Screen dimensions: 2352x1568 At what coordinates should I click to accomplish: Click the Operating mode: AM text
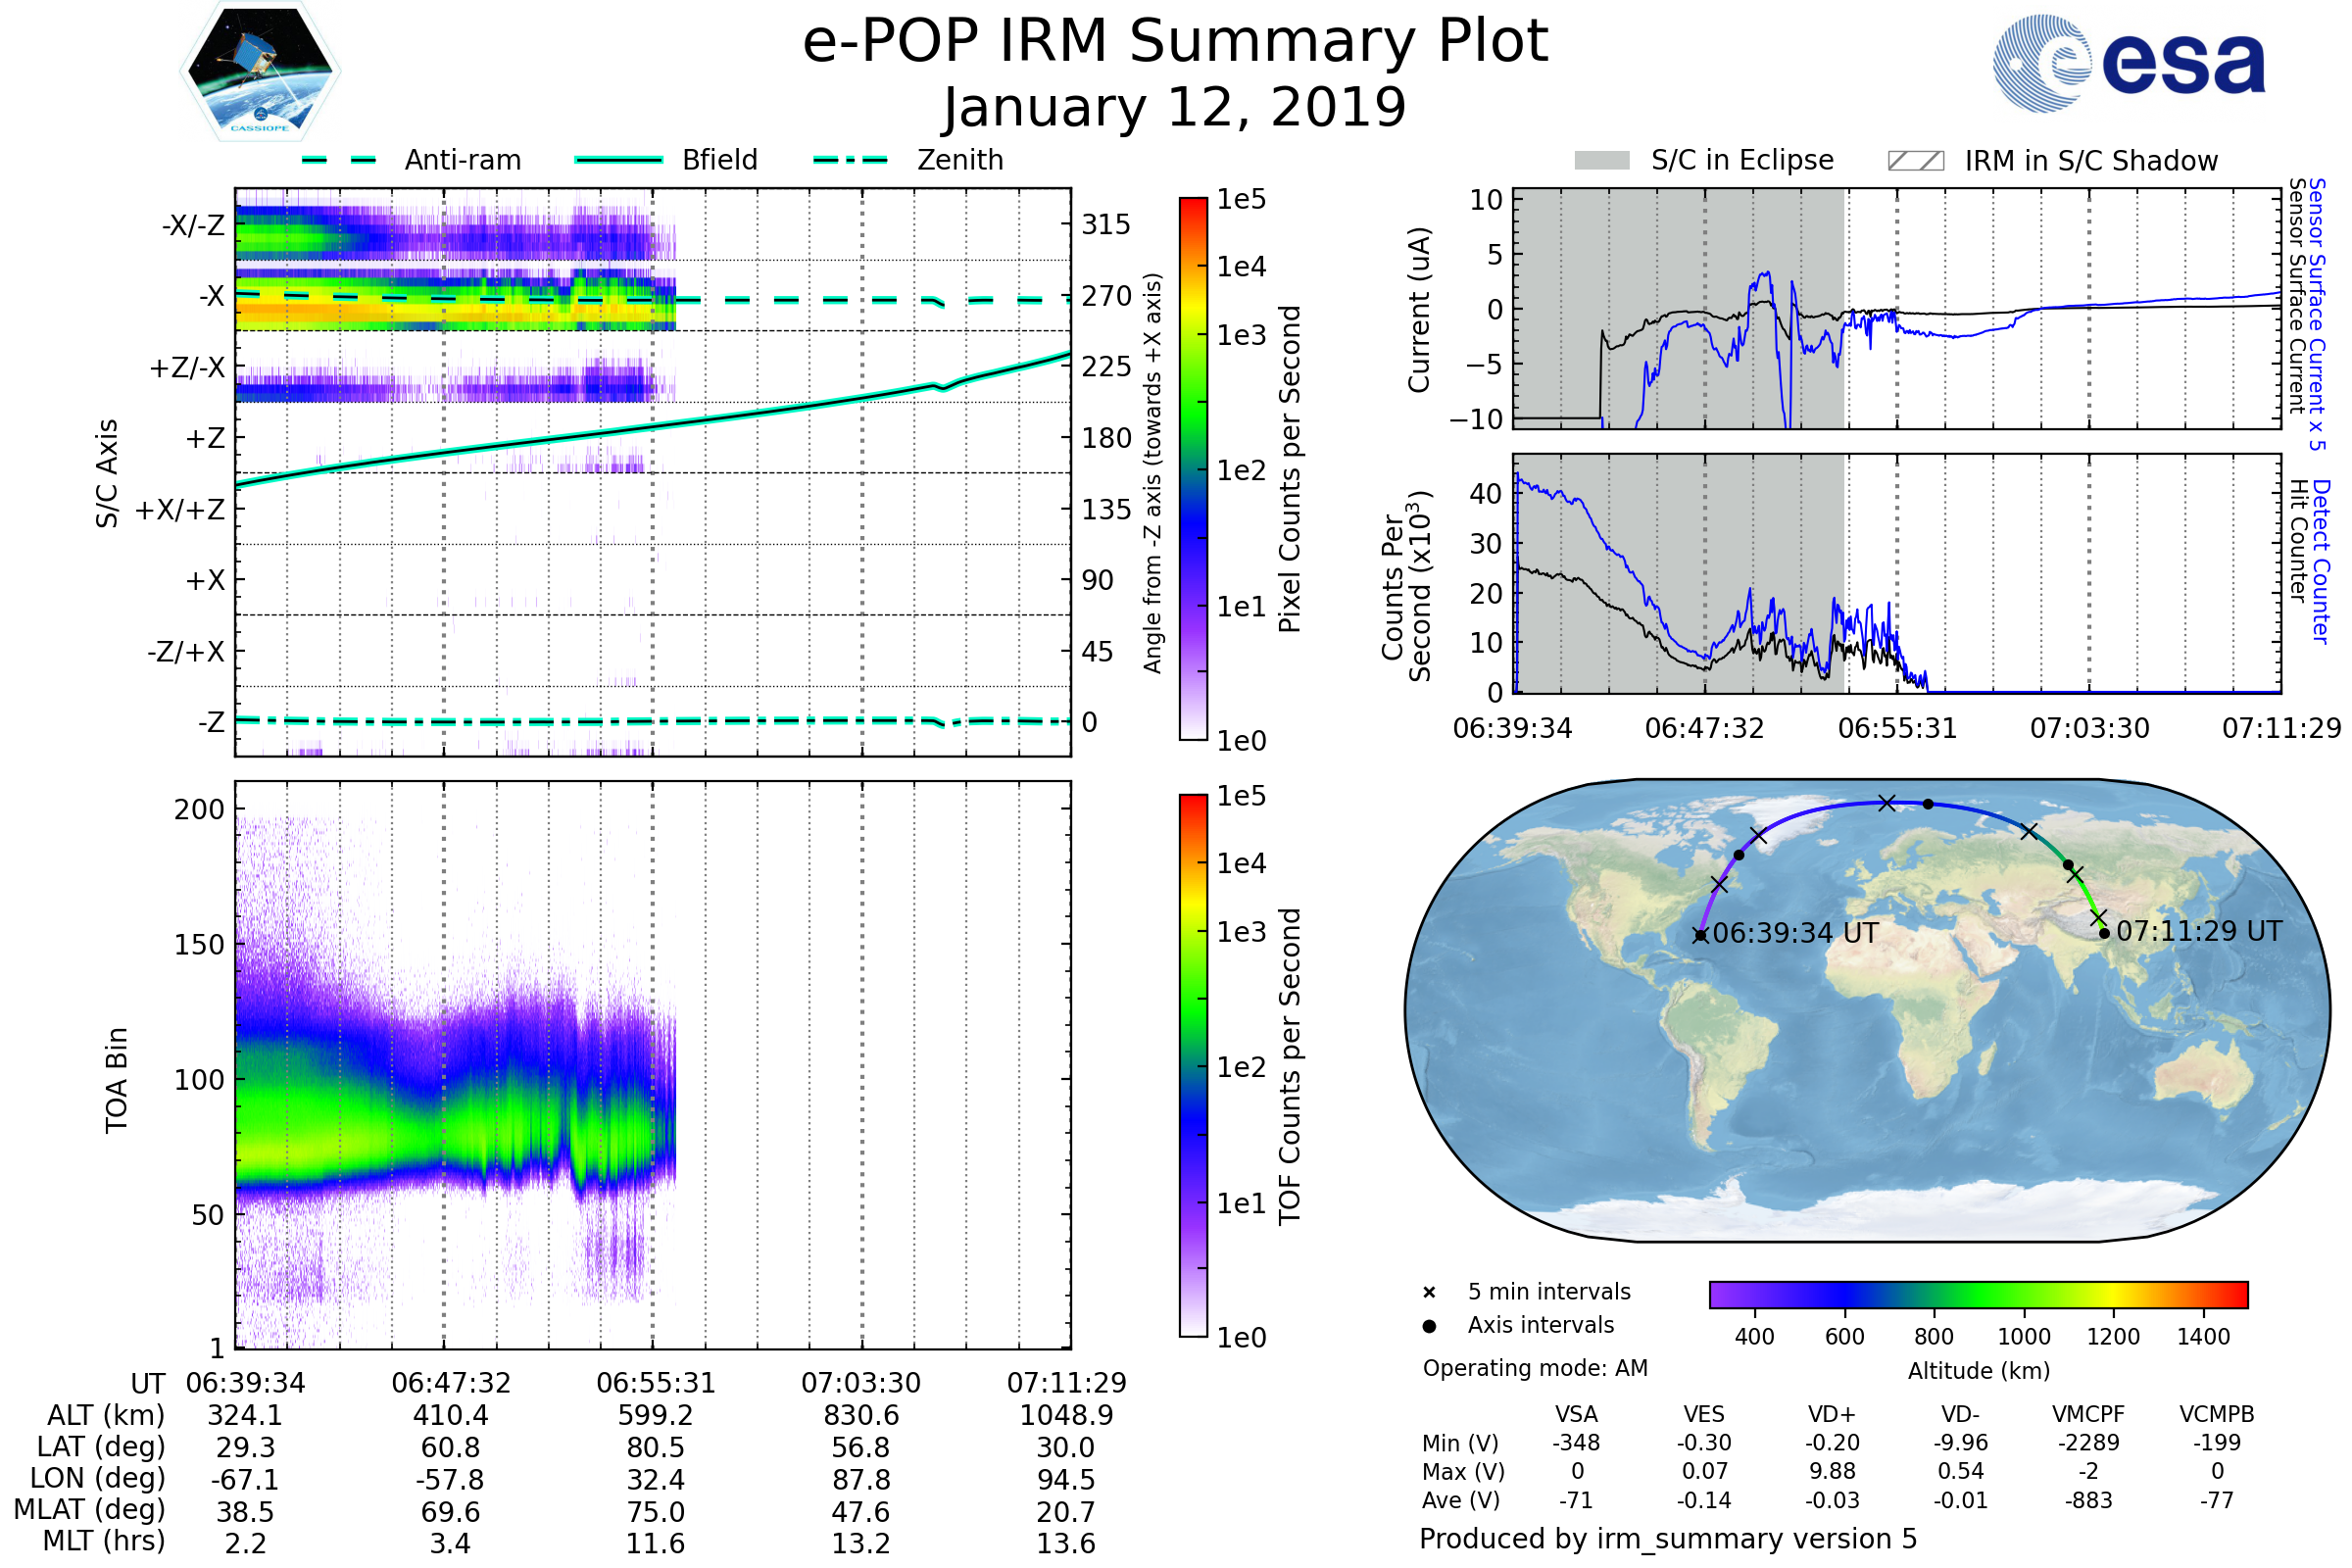tap(1535, 1368)
